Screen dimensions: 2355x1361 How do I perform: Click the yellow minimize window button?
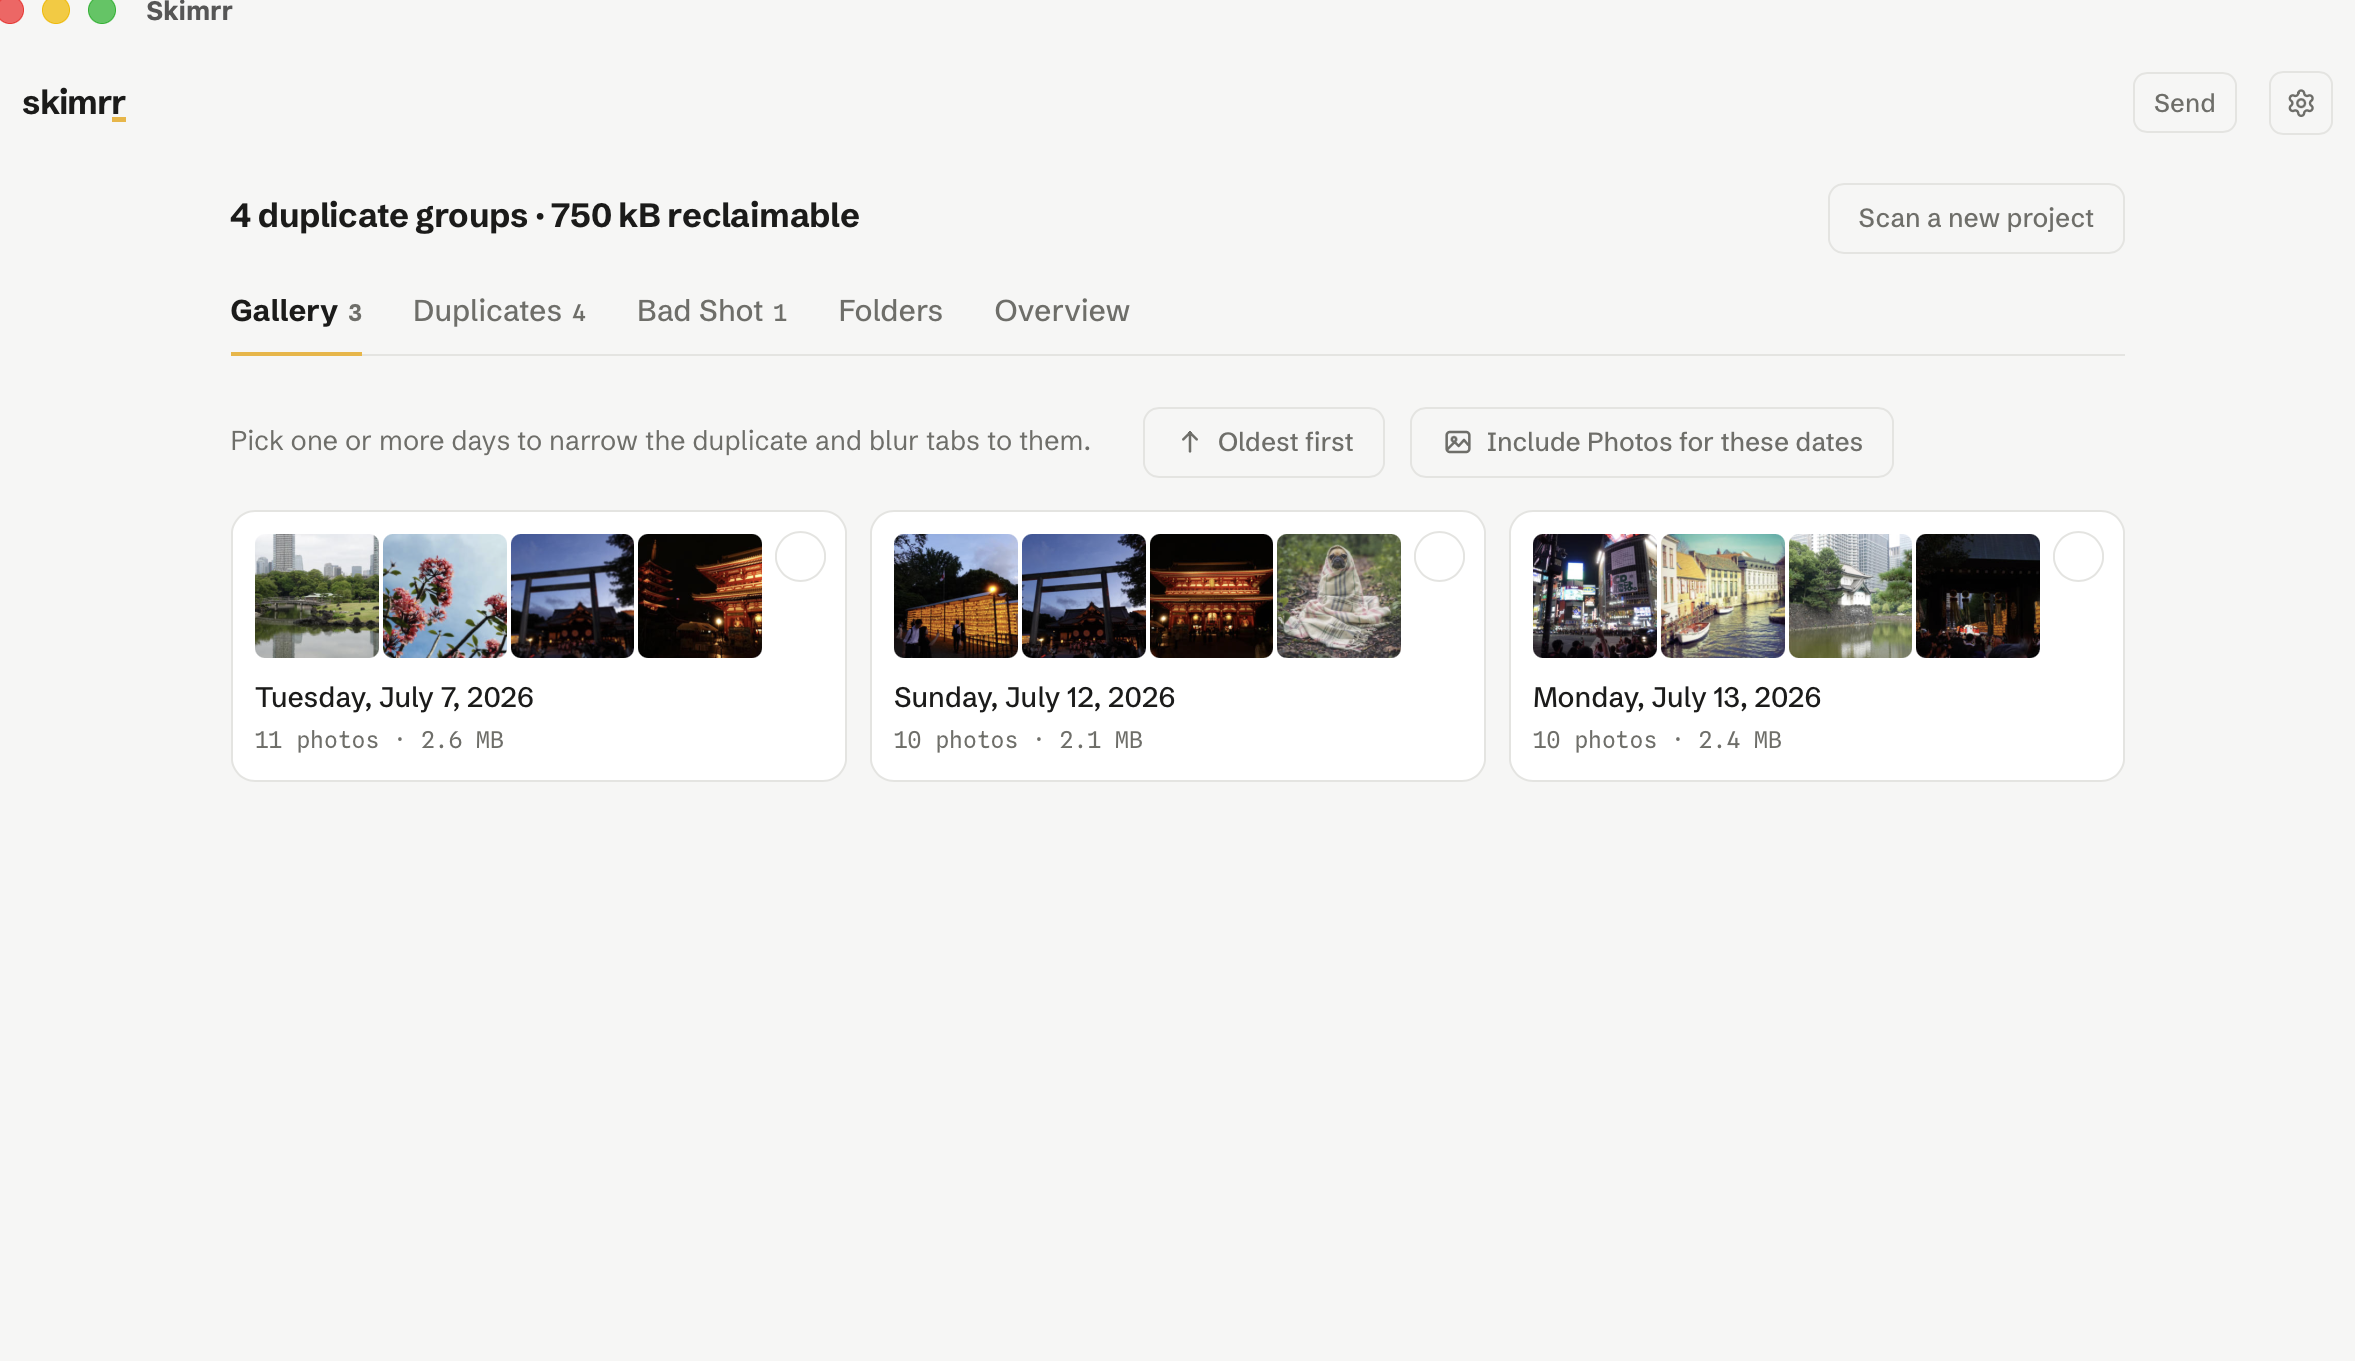coord(56,10)
